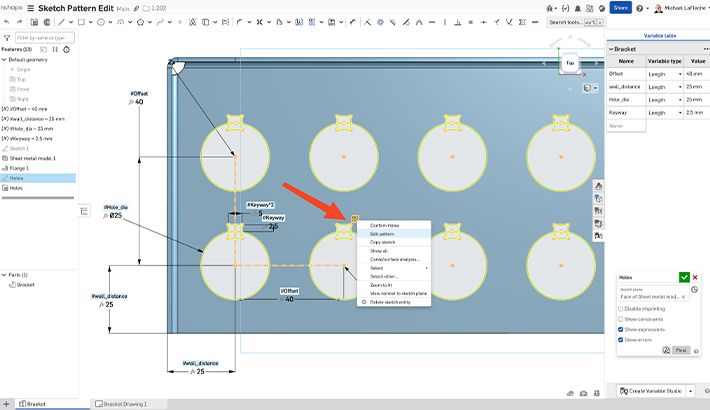Collapse the Default geometry tree group
Viewport: 710px width, 410px height.
click(x=4, y=60)
